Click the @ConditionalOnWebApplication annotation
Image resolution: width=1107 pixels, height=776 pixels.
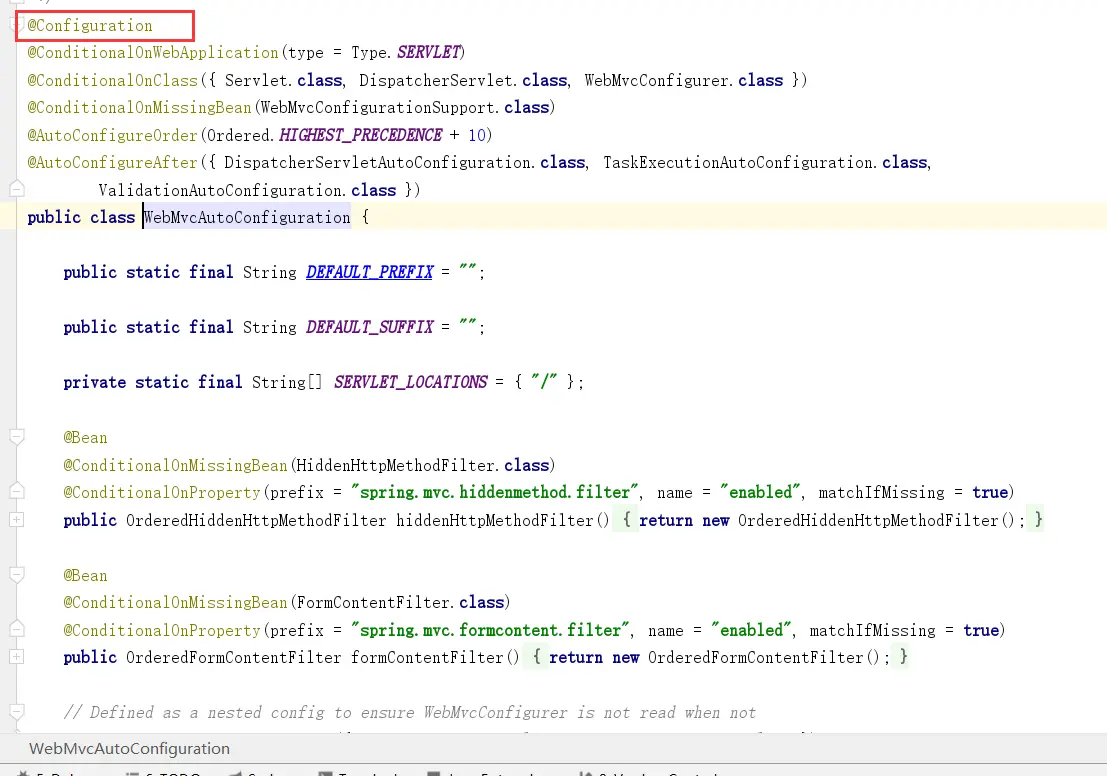152,52
